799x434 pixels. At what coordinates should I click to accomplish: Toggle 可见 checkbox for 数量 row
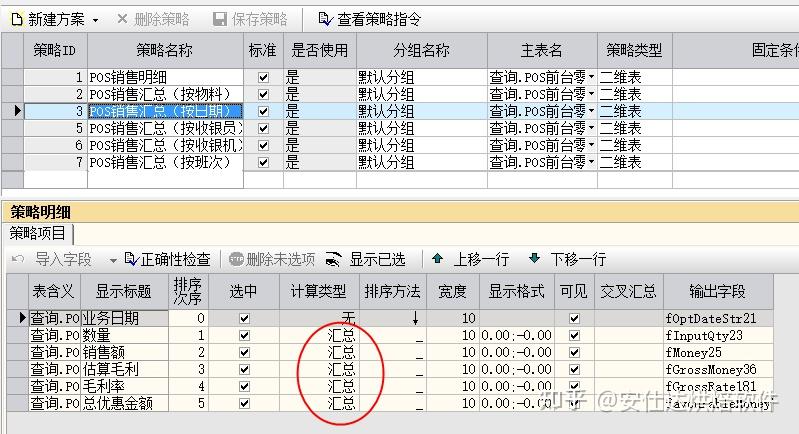pos(574,336)
